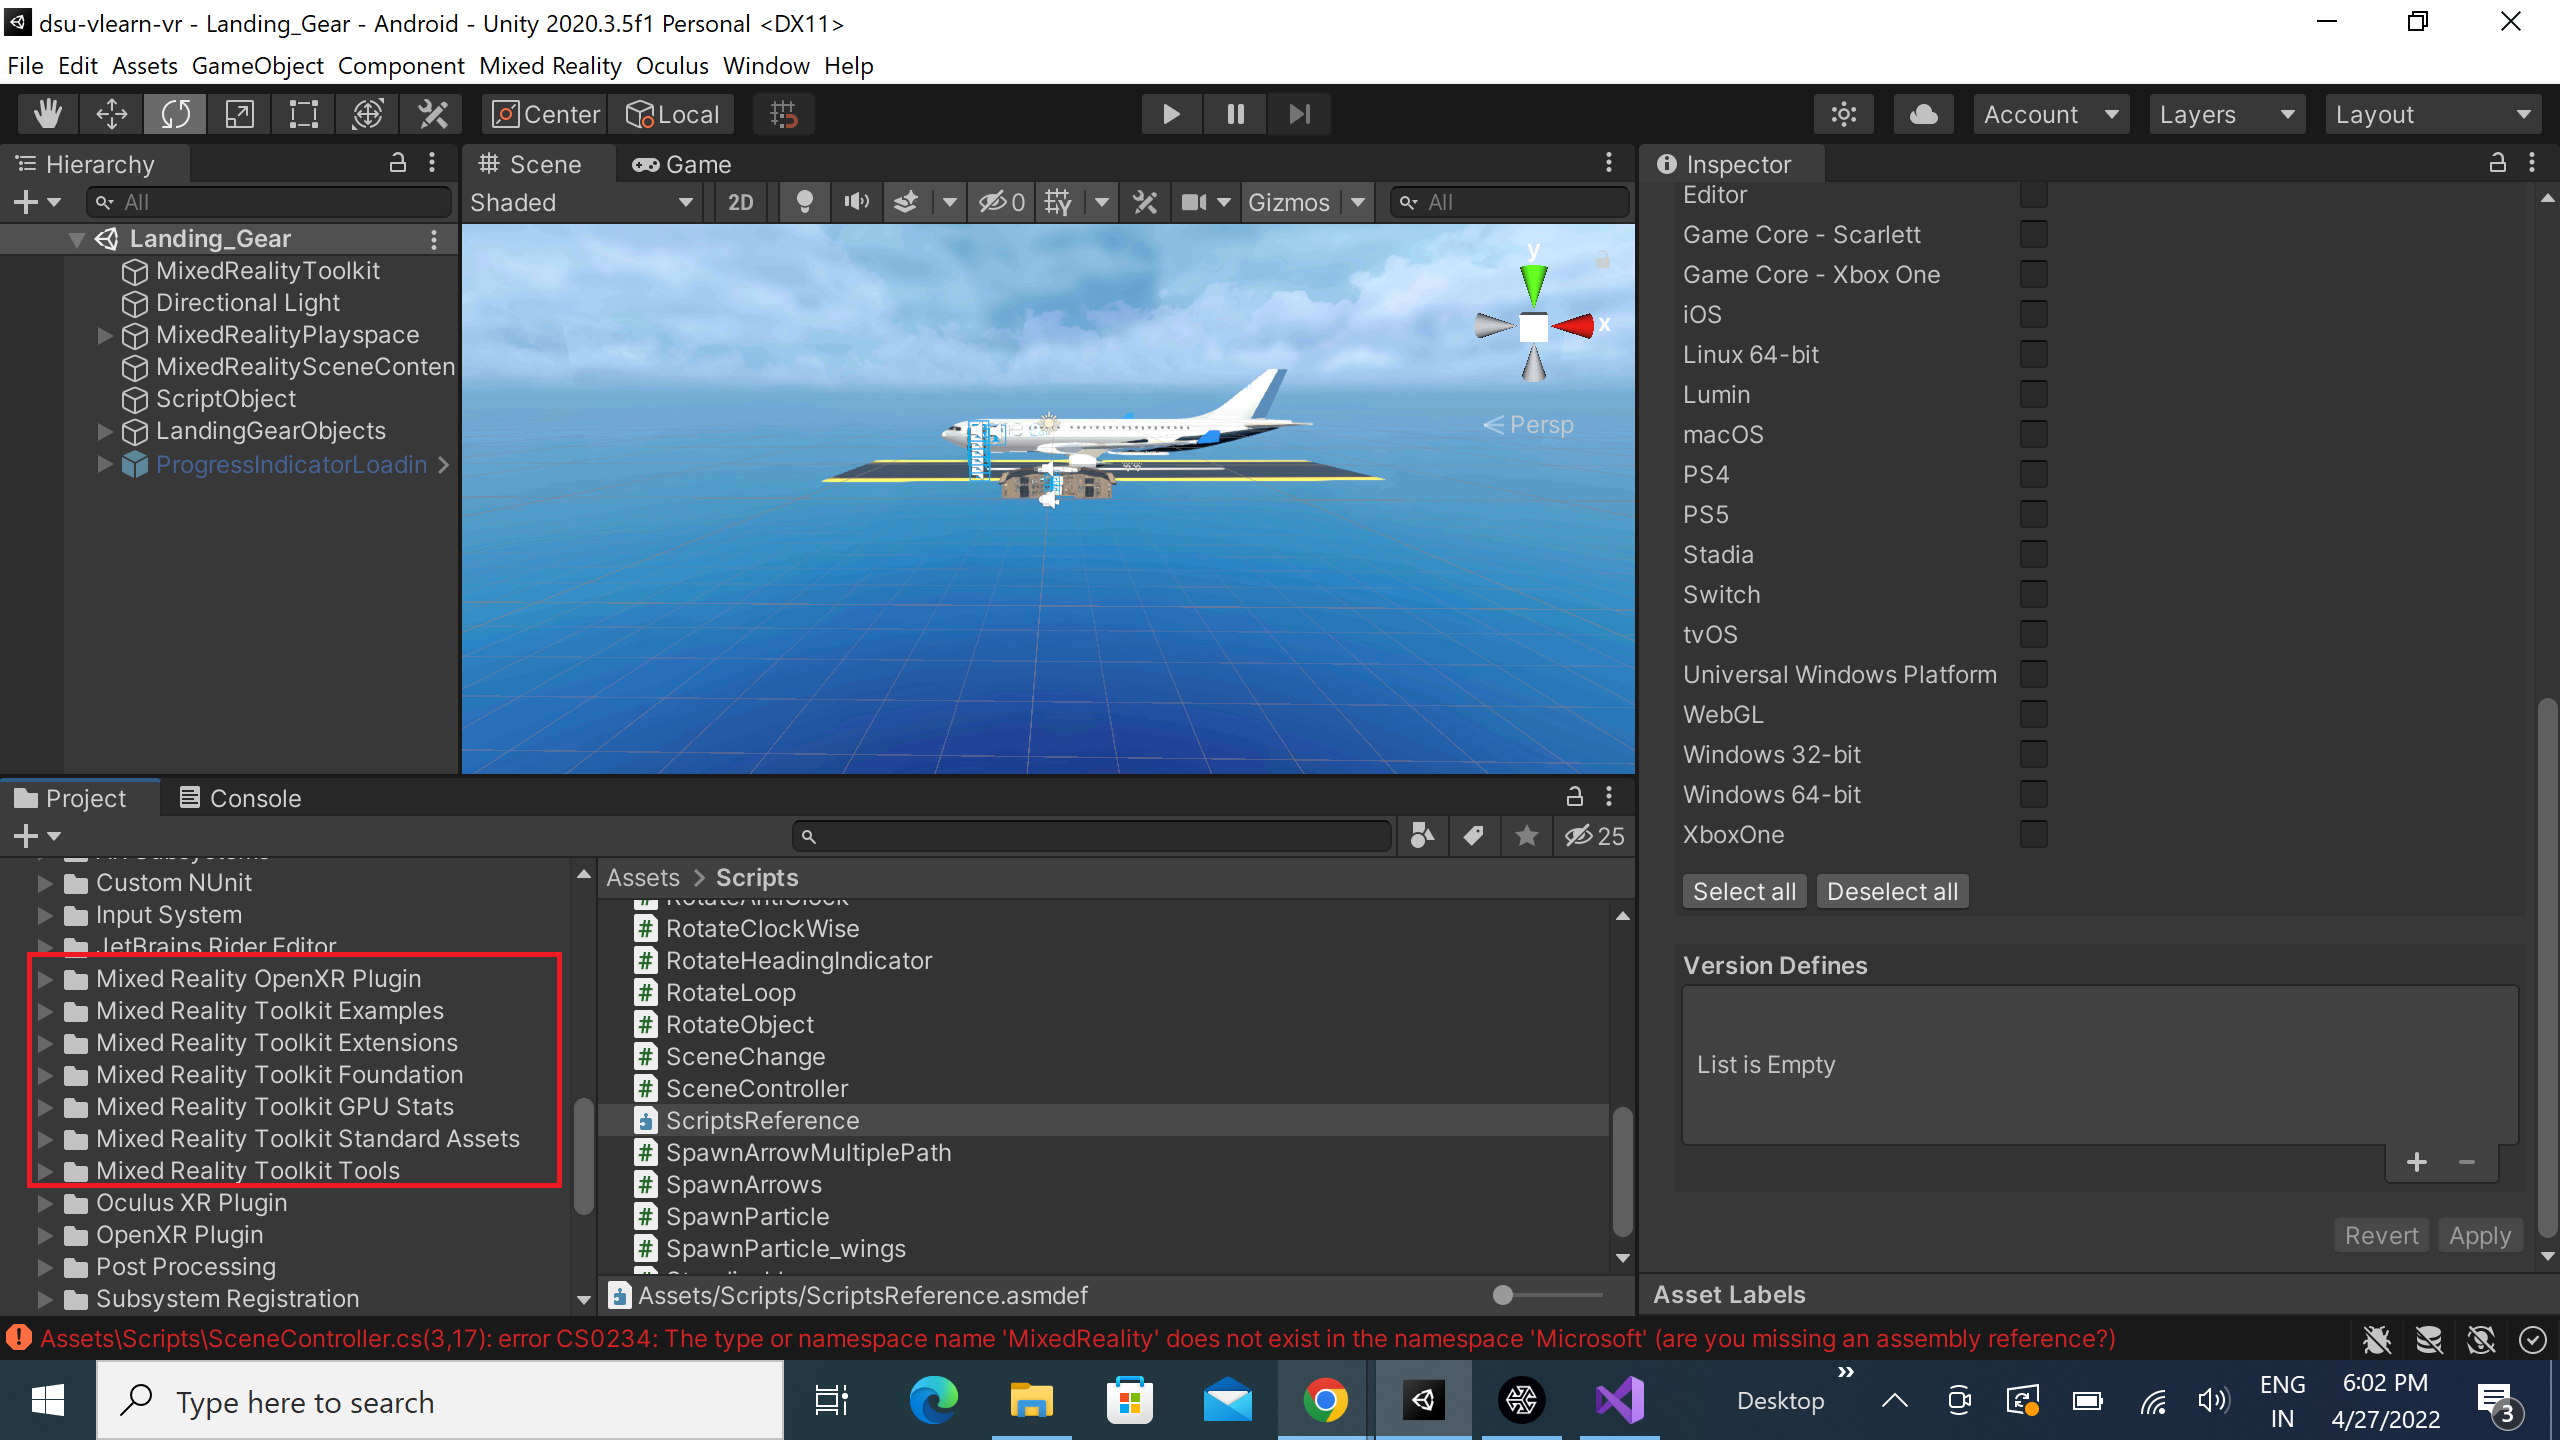This screenshot has height=1440, width=2560.
Task: Toggle grid snapping icon
Action: tap(784, 114)
